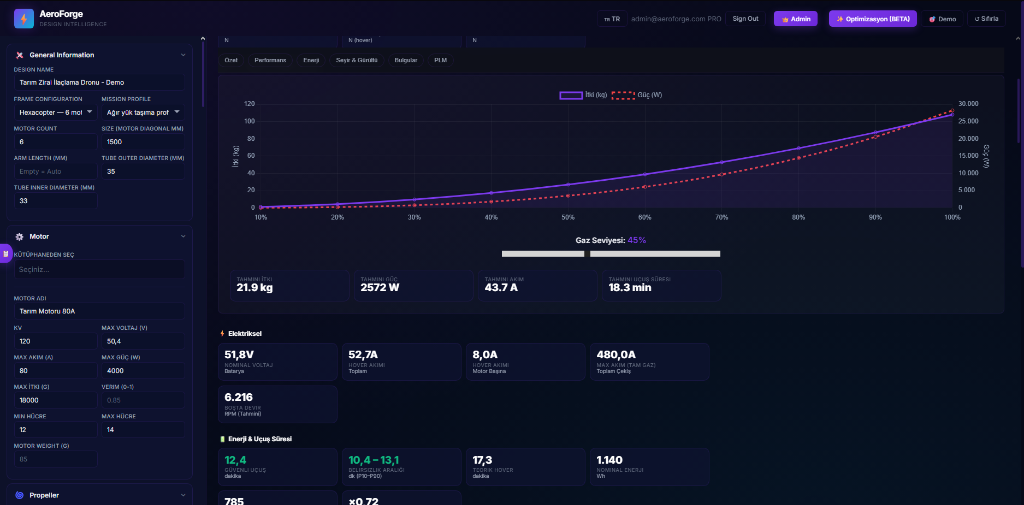Click the Max Hücre input field
This screenshot has width=1024, height=505.
pos(142,429)
